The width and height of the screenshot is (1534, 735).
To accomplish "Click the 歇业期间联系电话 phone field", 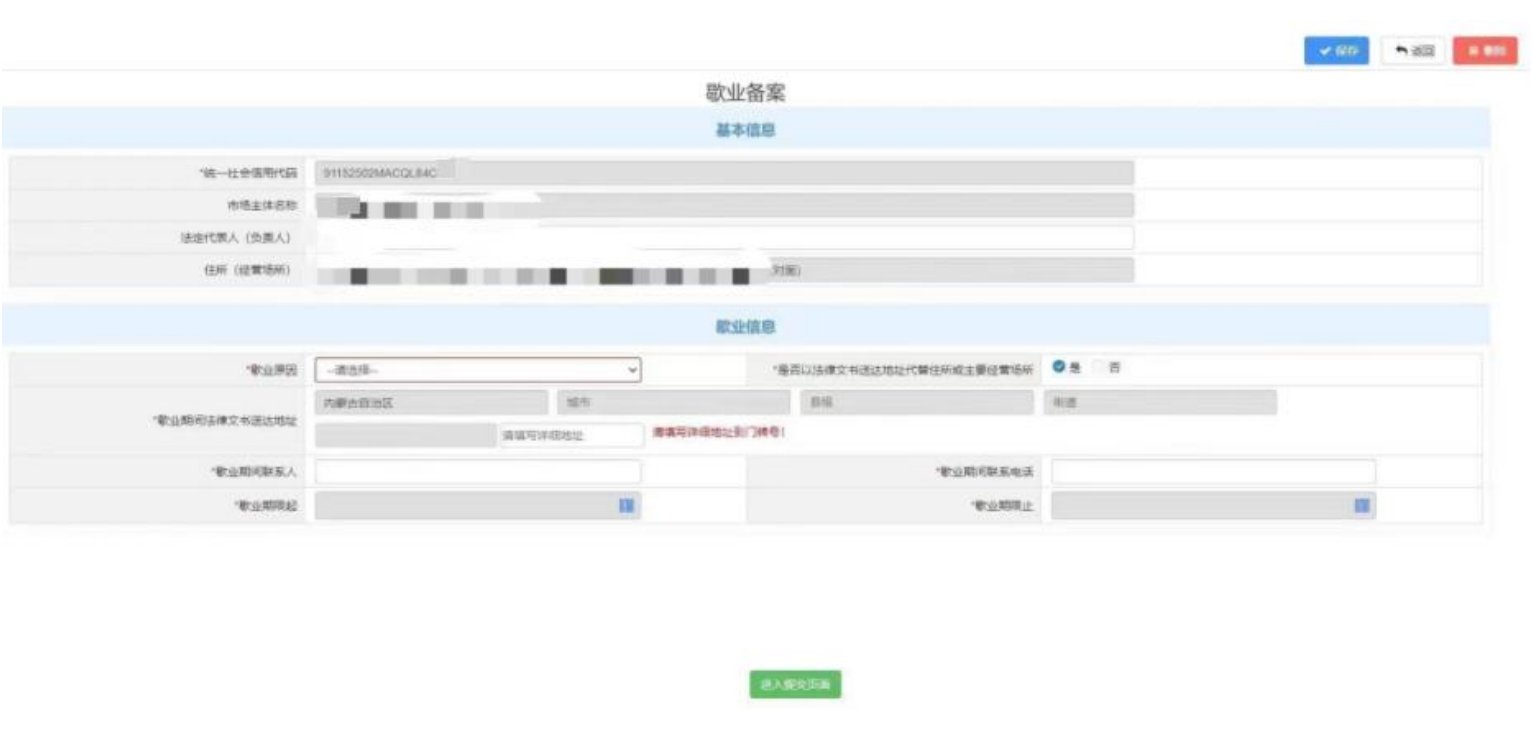I will coord(1212,472).
